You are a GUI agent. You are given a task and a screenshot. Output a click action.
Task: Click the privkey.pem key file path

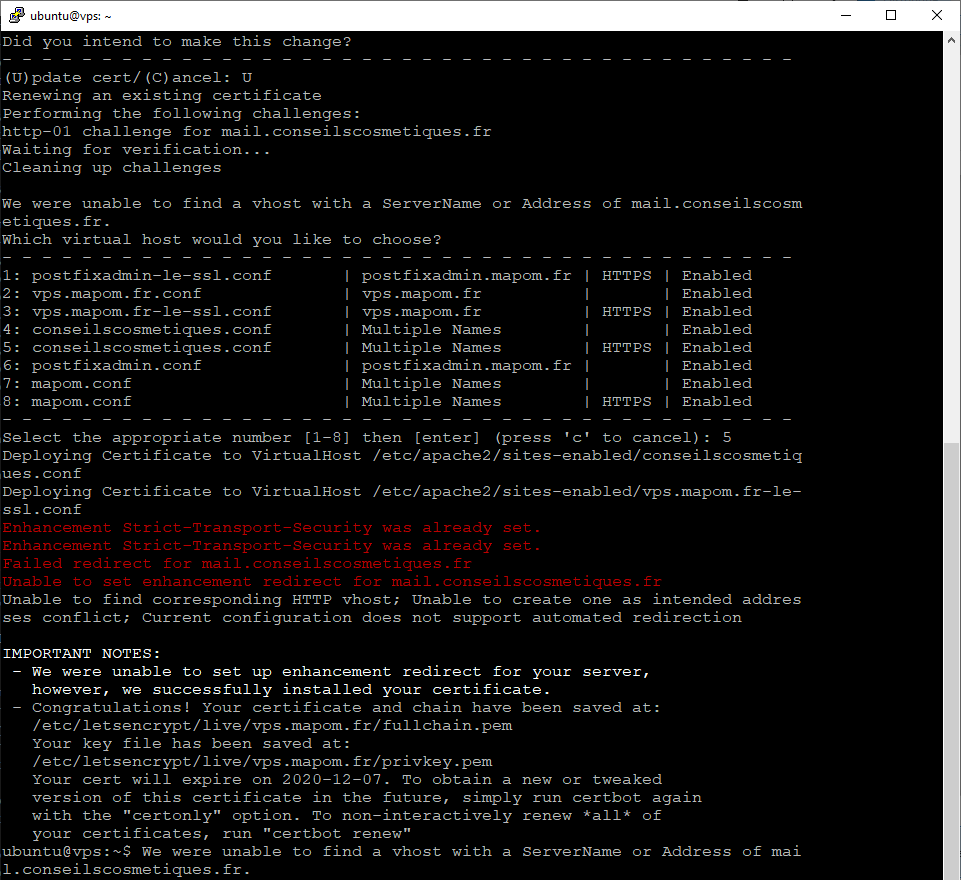[x=262, y=761]
